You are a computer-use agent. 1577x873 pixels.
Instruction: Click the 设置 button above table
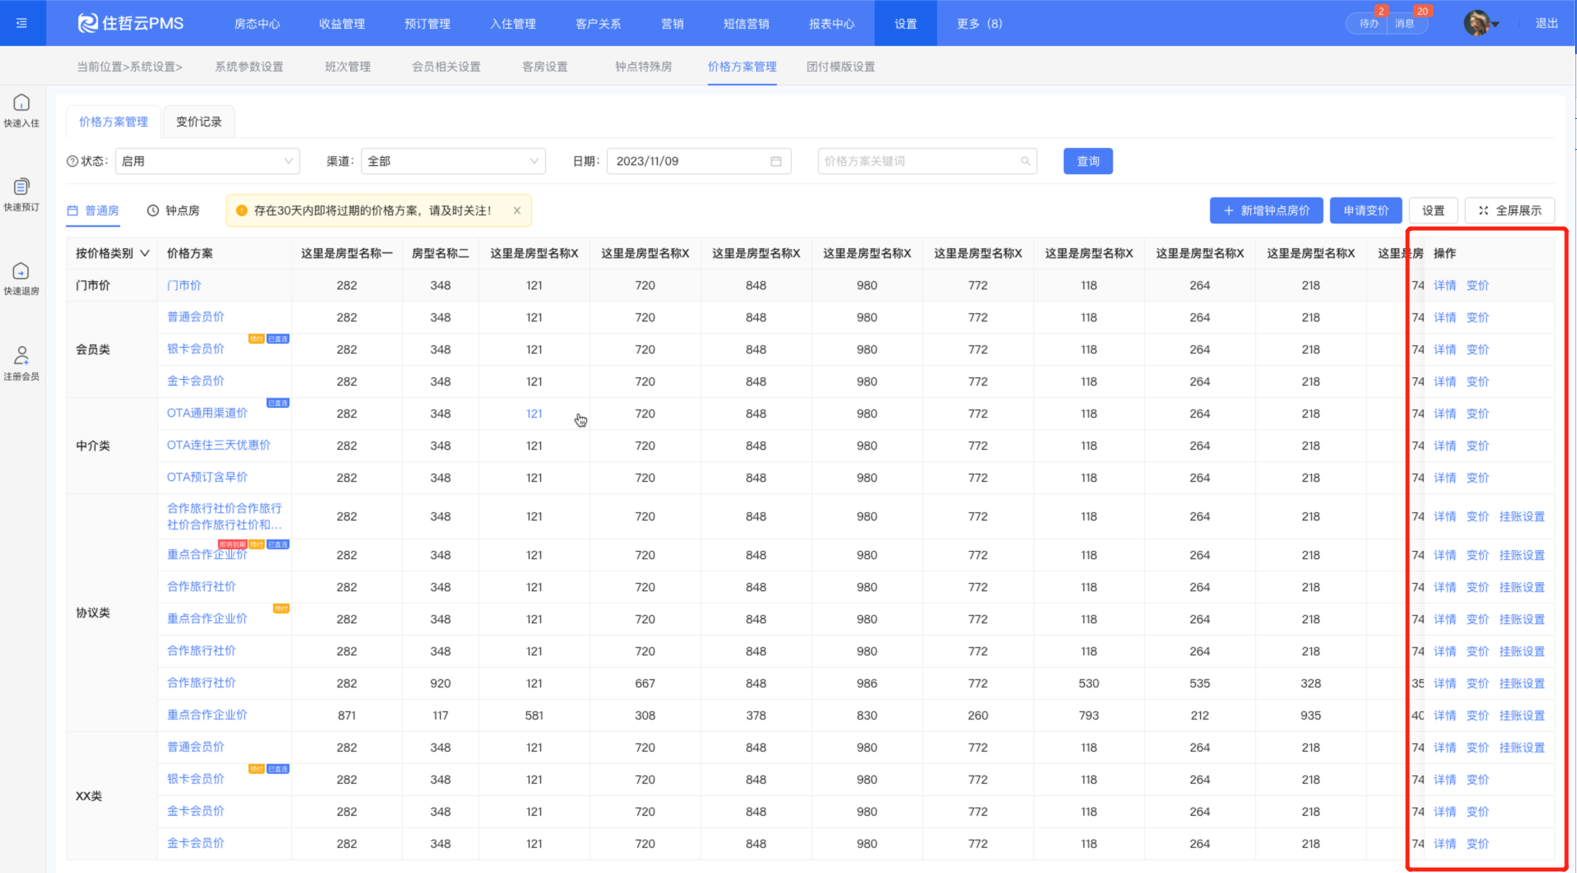coord(1433,210)
